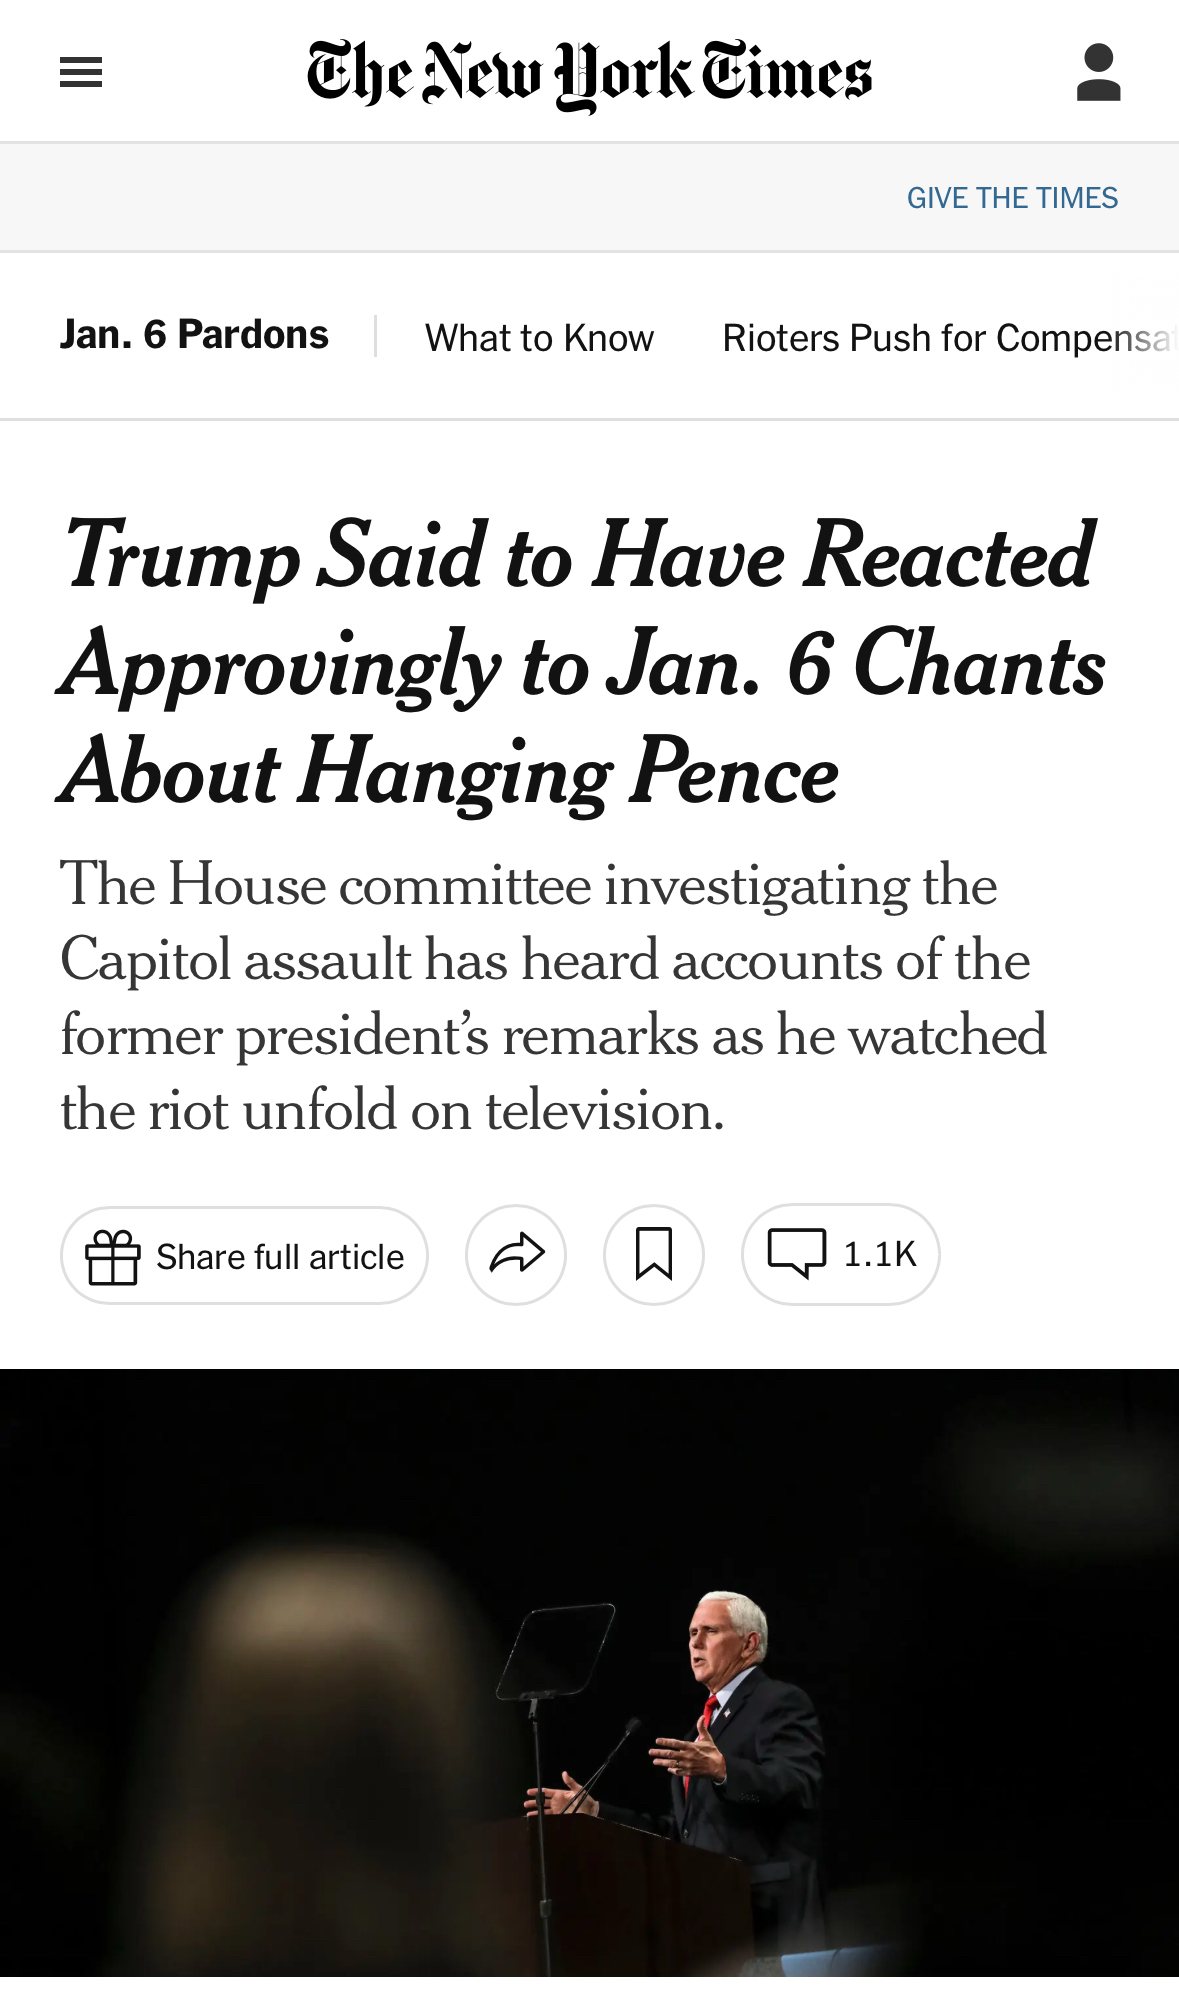Click the gift box icon

click(x=112, y=1256)
